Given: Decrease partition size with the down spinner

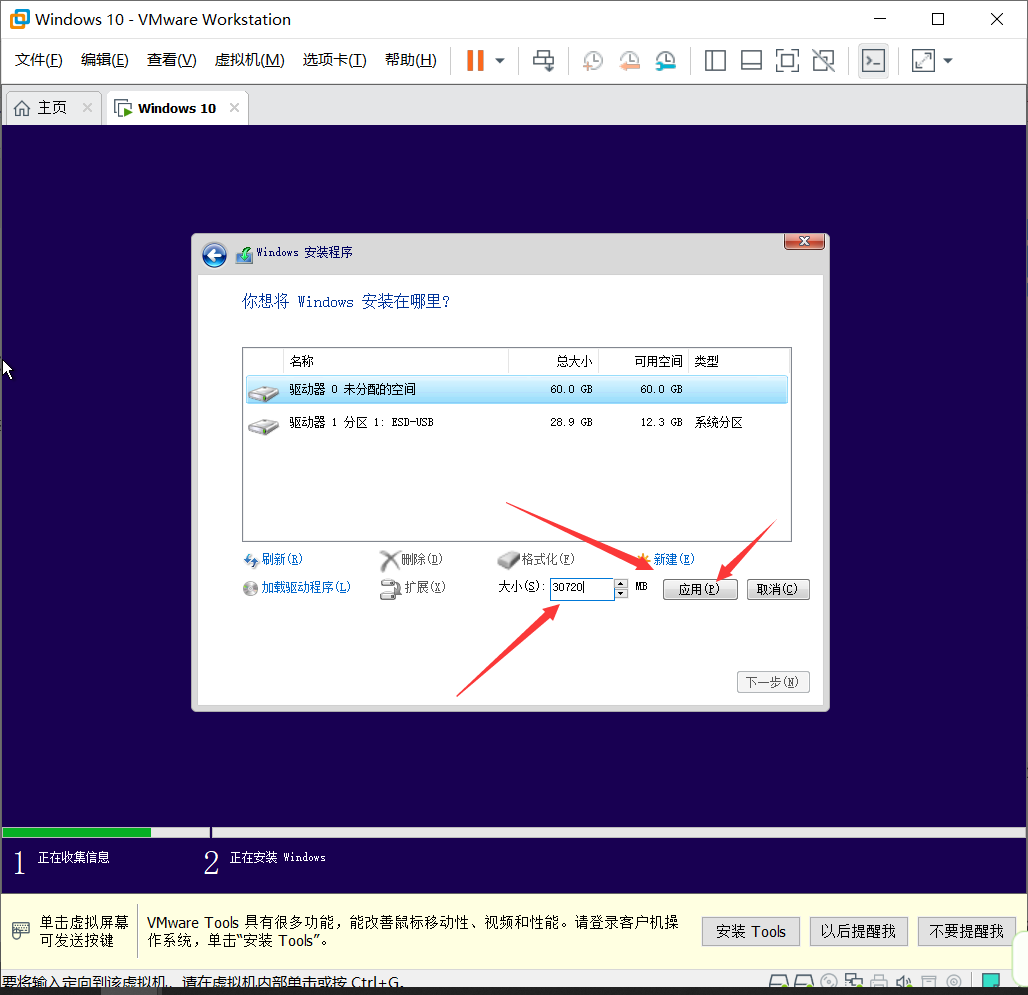Looking at the screenshot, I should pos(621,594).
